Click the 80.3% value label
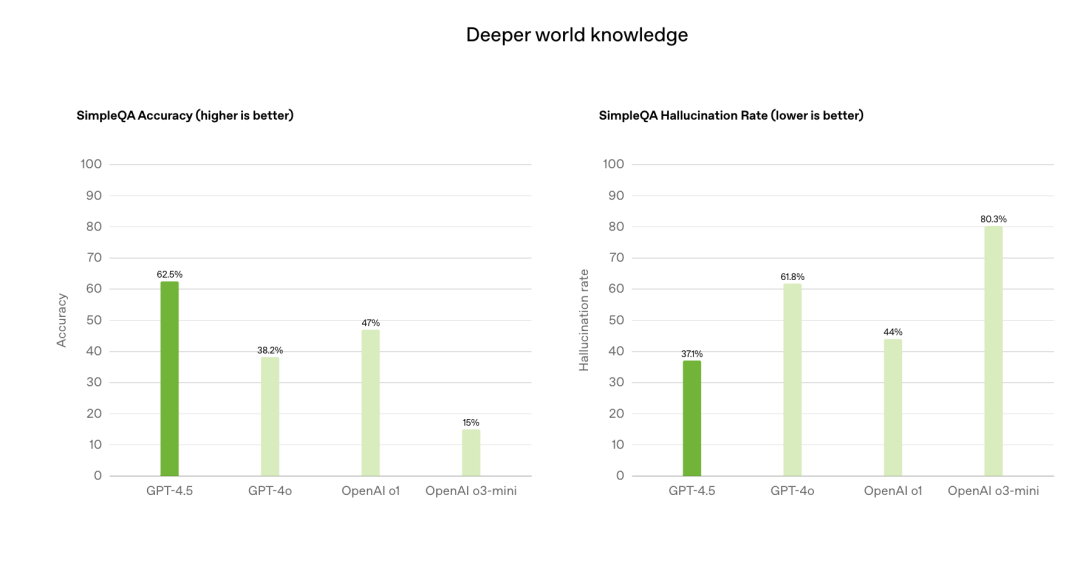1080x583 pixels. click(993, 219)
